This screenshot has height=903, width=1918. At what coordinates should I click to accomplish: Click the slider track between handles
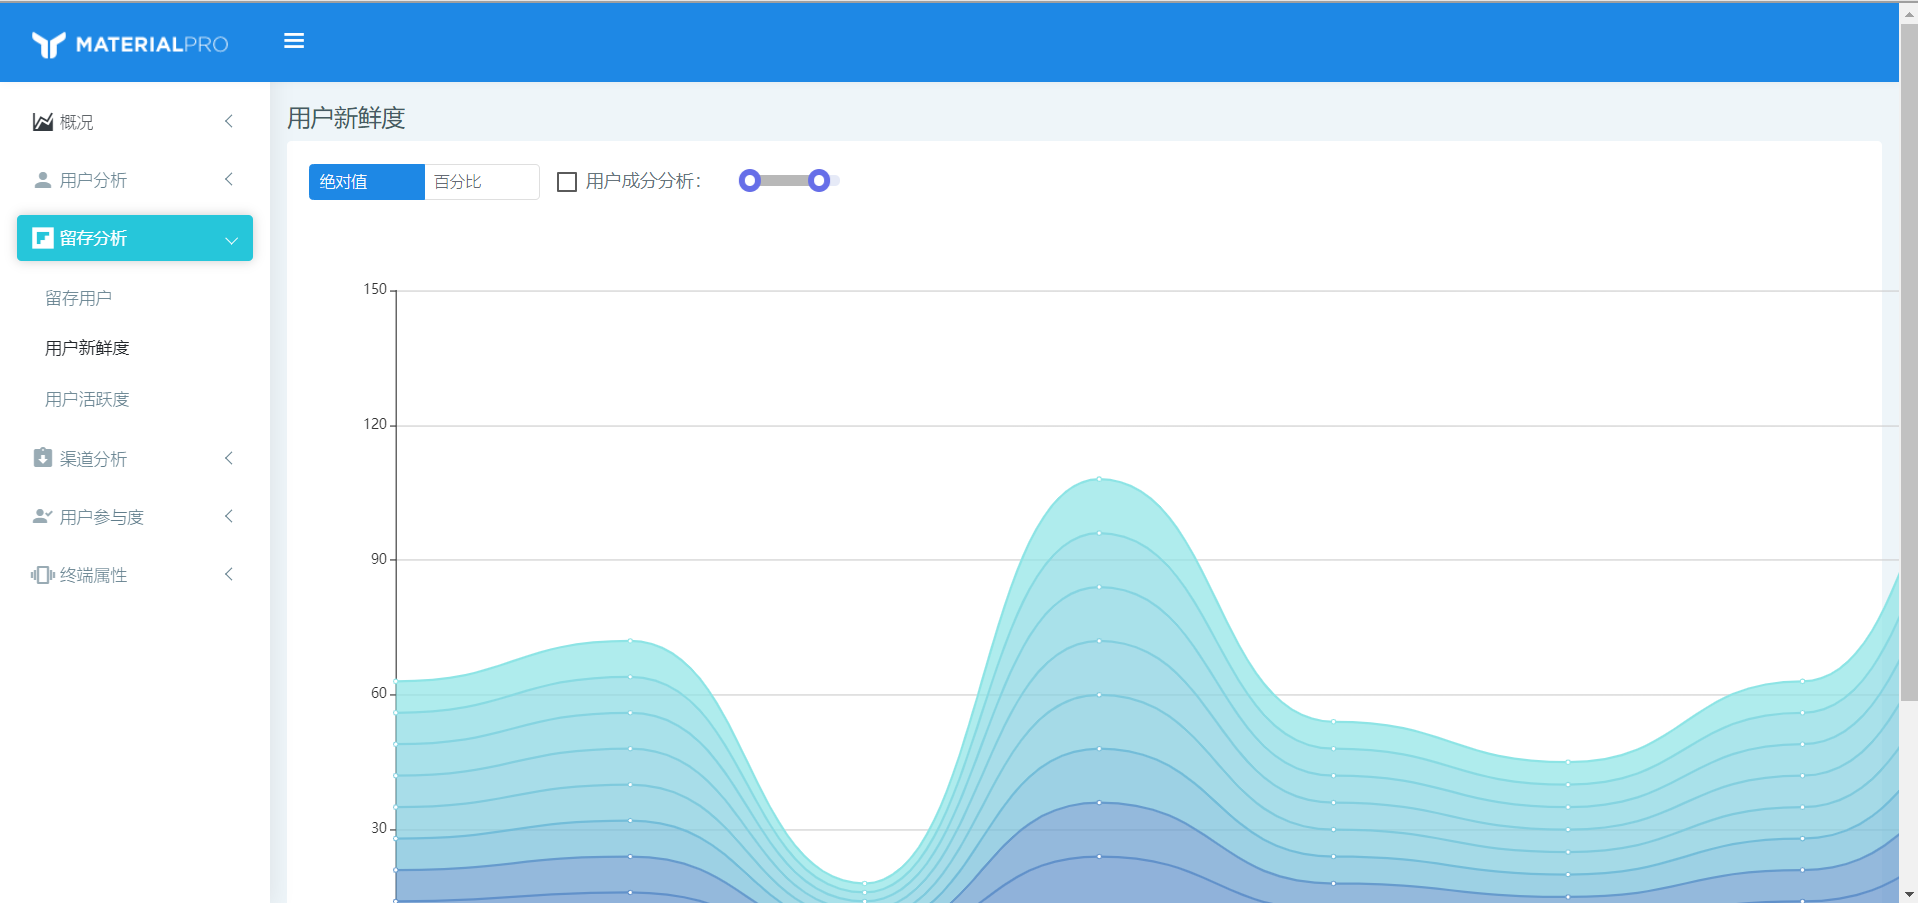click(x=785, y=180)
